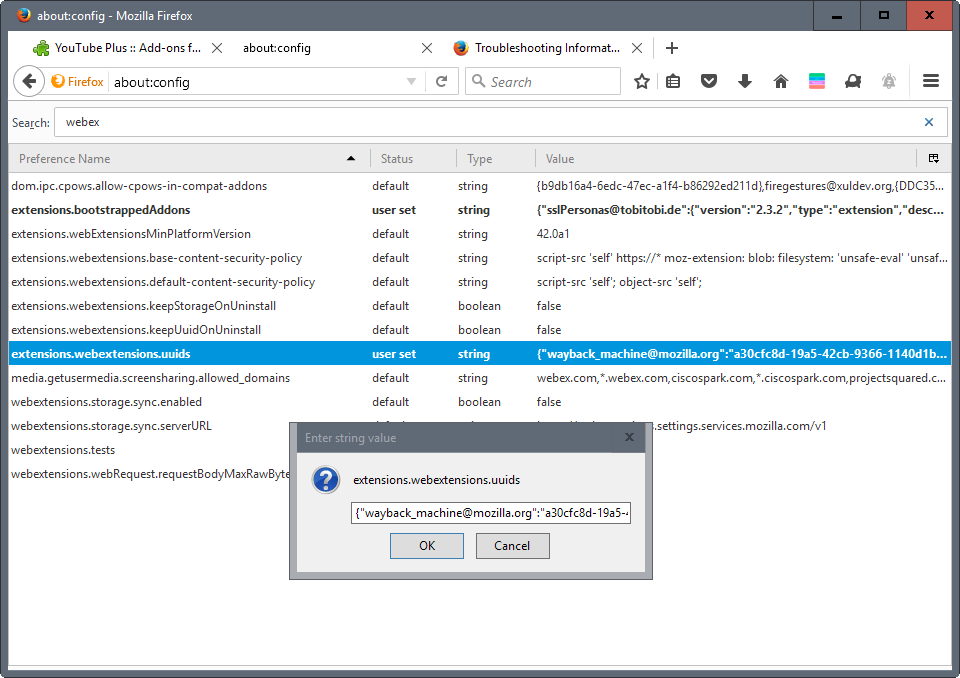Click the Preference Name column header
Viewport: 960px width, 678px height.
tap(189, 159)
